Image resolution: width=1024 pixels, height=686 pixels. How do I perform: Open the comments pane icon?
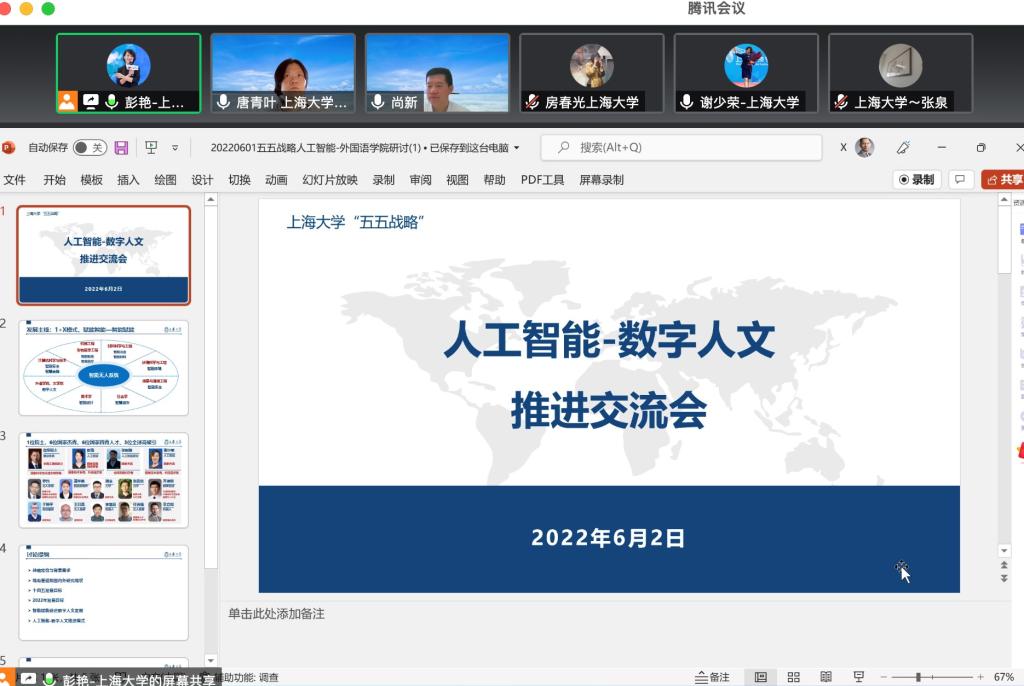pyautogui.click(x=960, y=180)
